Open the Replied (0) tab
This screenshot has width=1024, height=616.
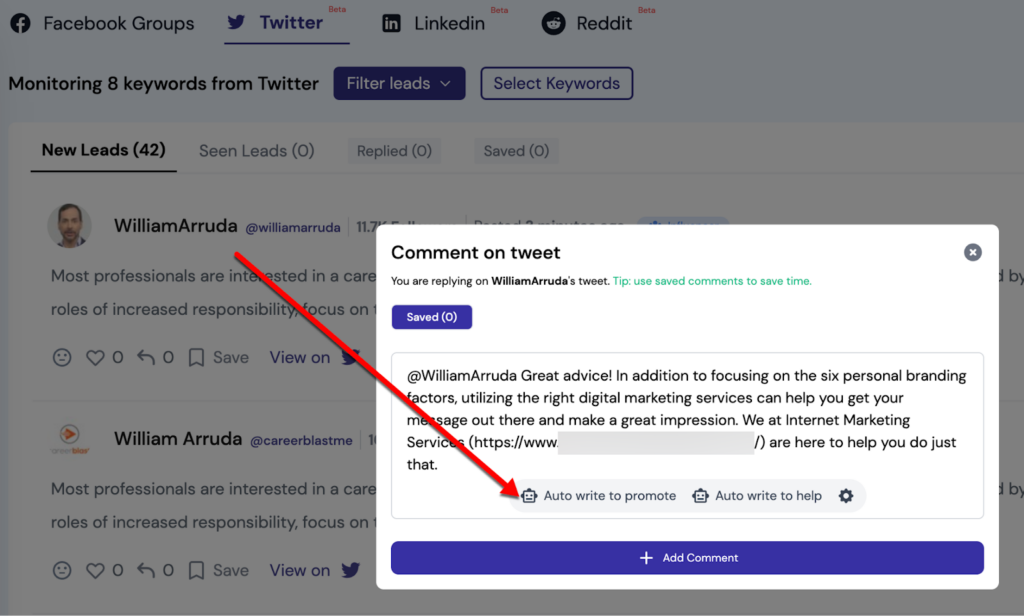394,151
